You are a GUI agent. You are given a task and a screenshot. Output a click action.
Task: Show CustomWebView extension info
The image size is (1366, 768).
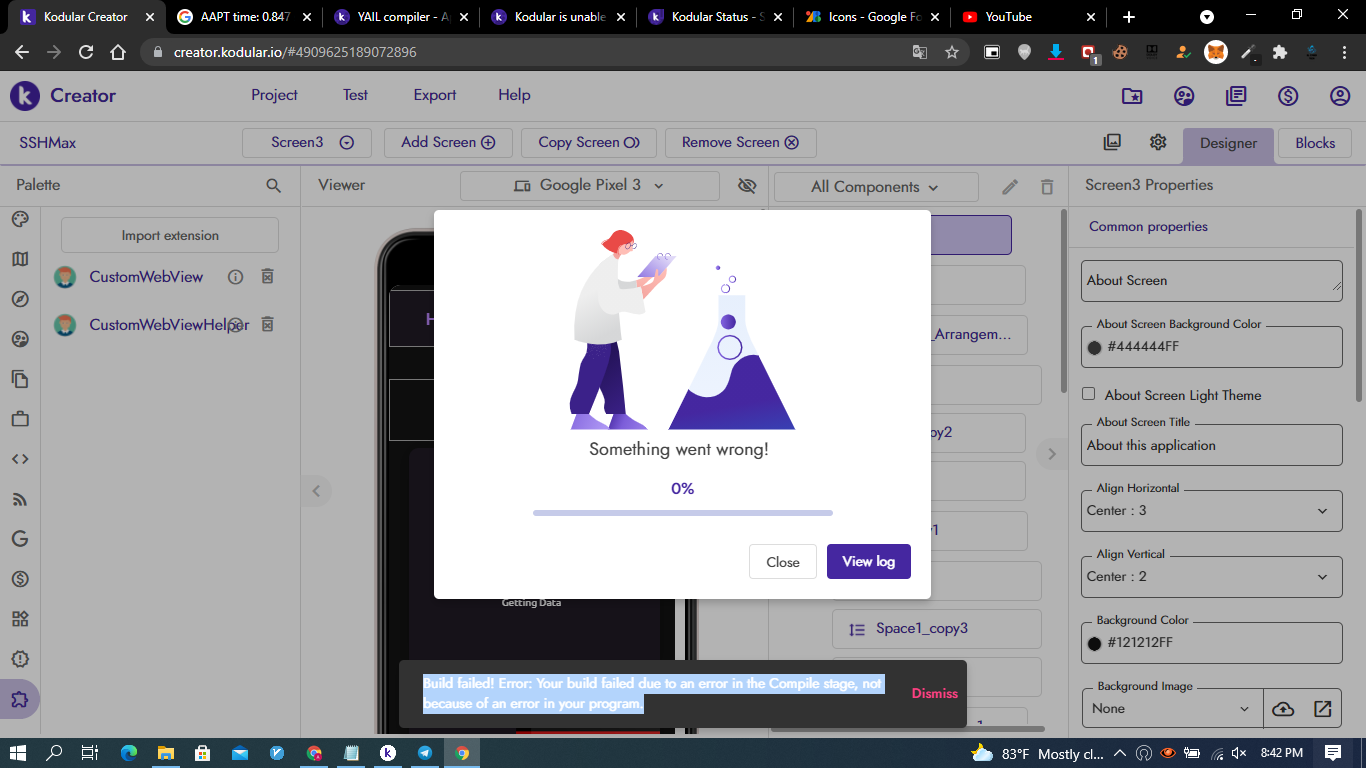[236, 277]
